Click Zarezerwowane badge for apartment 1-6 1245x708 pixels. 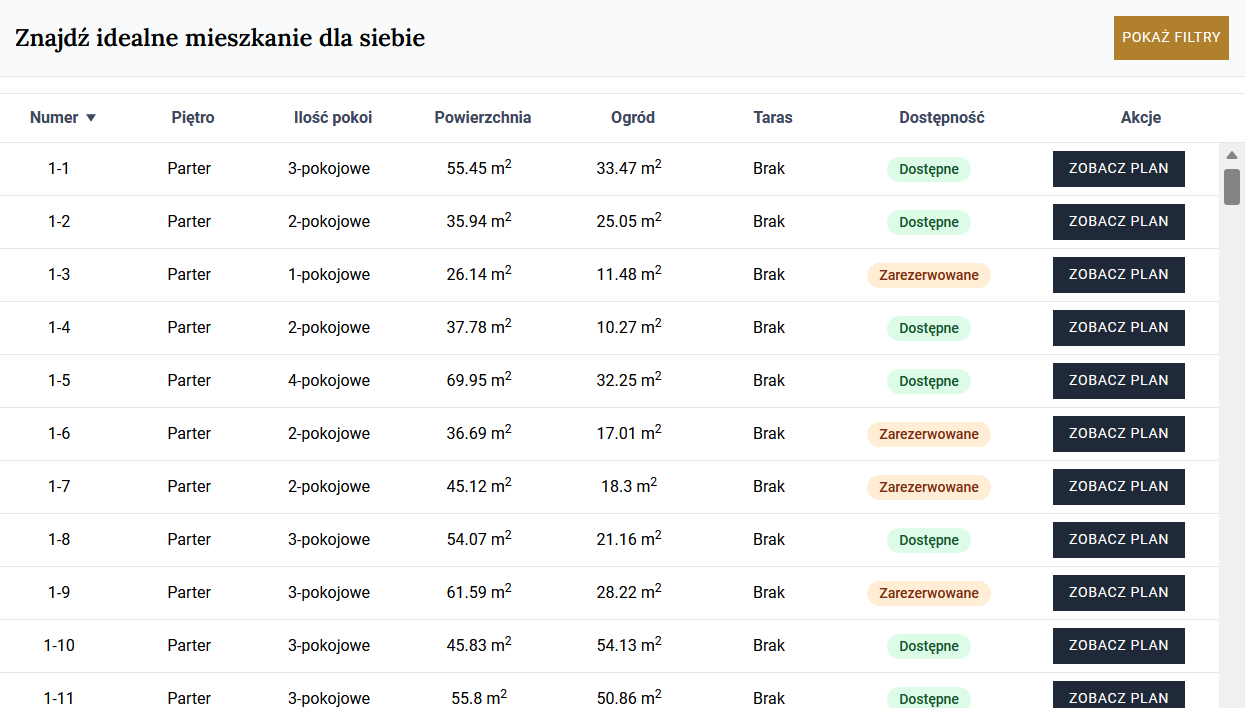928,434
